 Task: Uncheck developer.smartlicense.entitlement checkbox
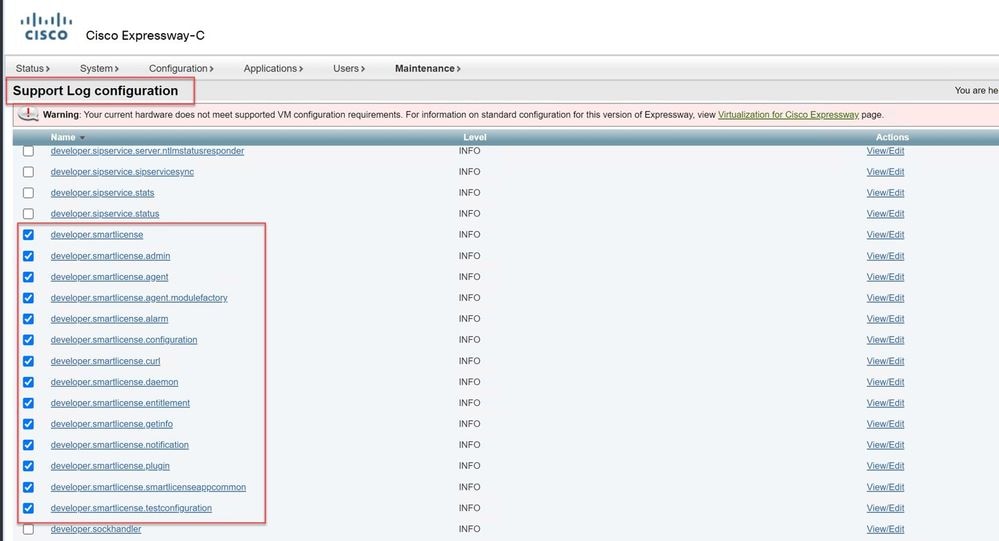(28, 403)
